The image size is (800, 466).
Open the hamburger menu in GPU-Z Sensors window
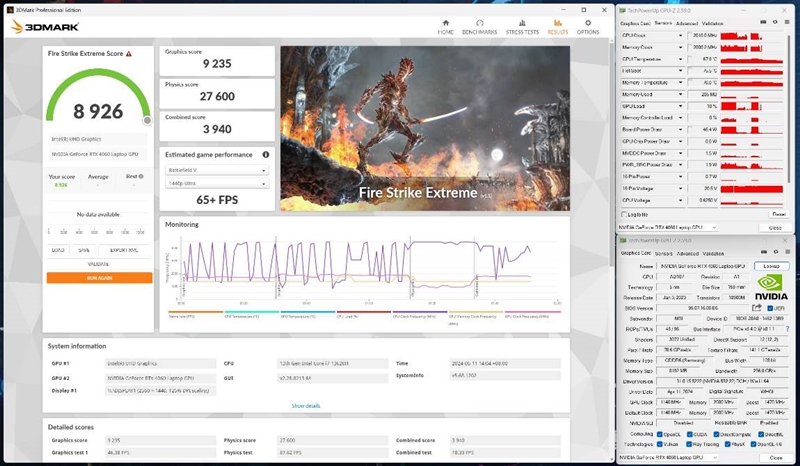(x=787, y=22)
